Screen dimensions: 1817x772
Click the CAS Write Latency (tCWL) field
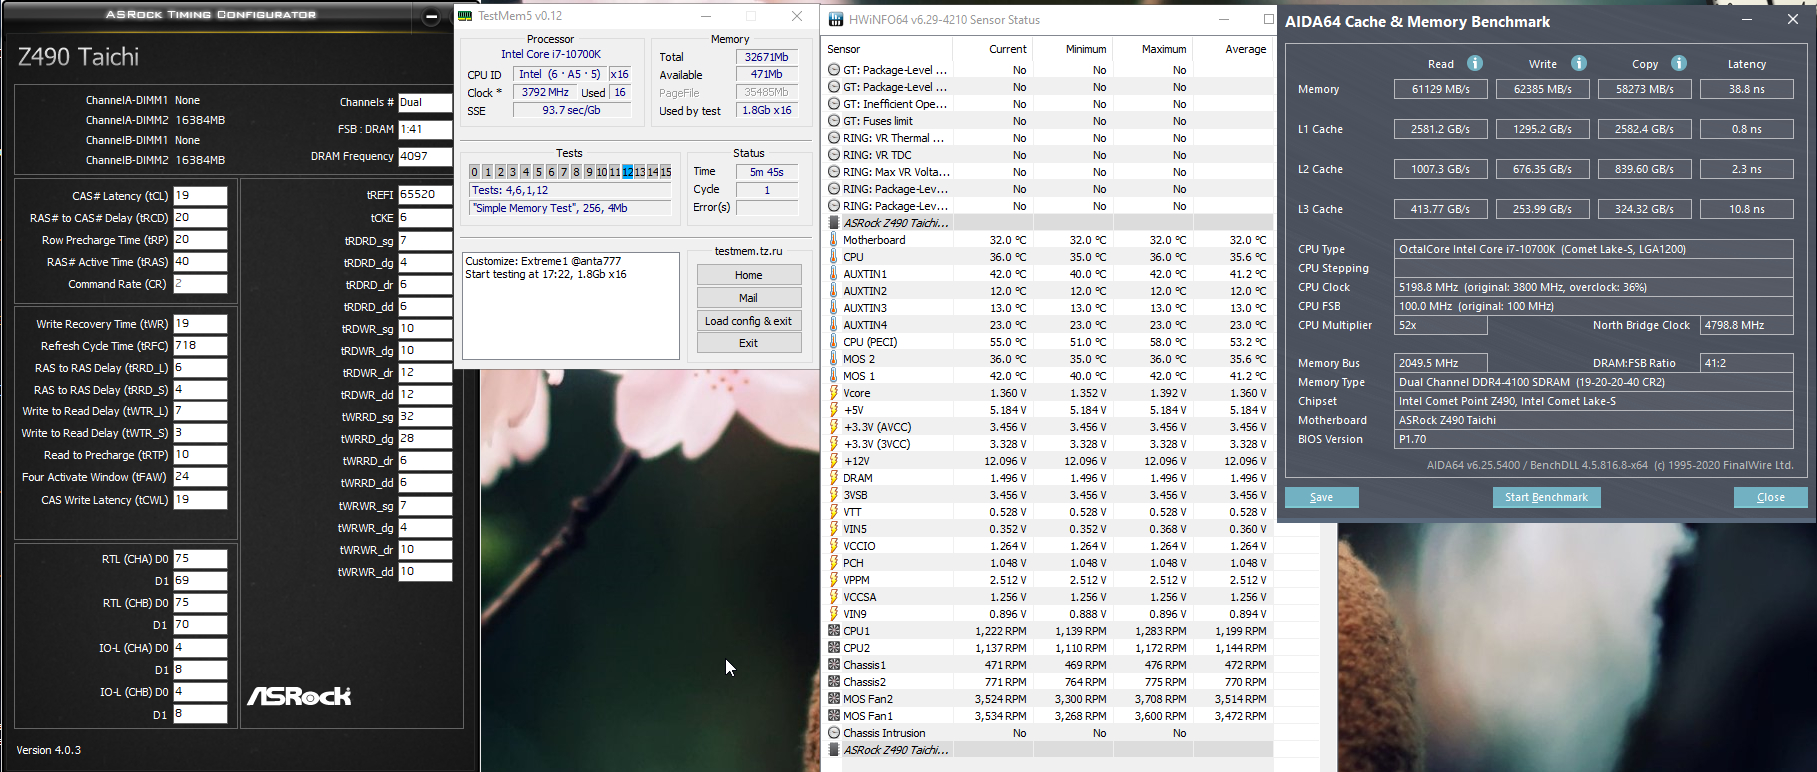(200, 500)
